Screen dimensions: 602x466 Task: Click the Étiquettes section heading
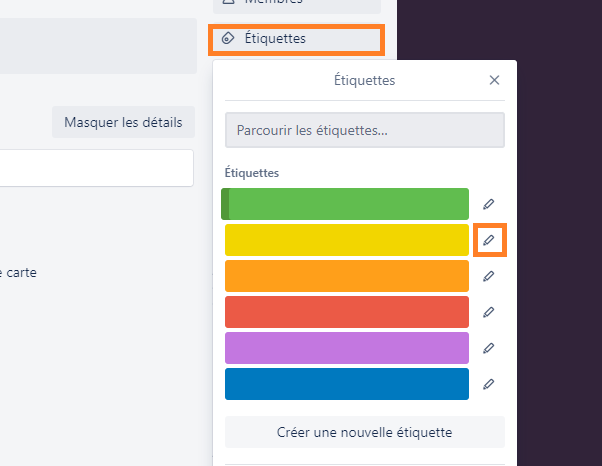pos(252,173)
